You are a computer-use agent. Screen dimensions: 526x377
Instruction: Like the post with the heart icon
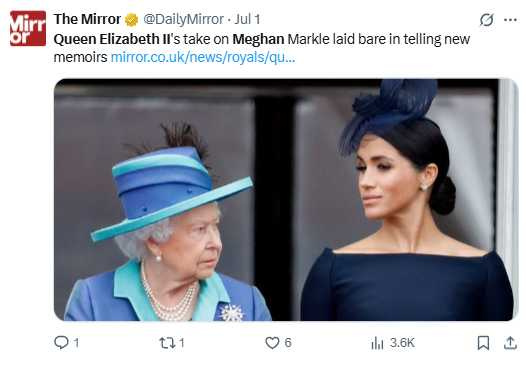coord(272,343)
